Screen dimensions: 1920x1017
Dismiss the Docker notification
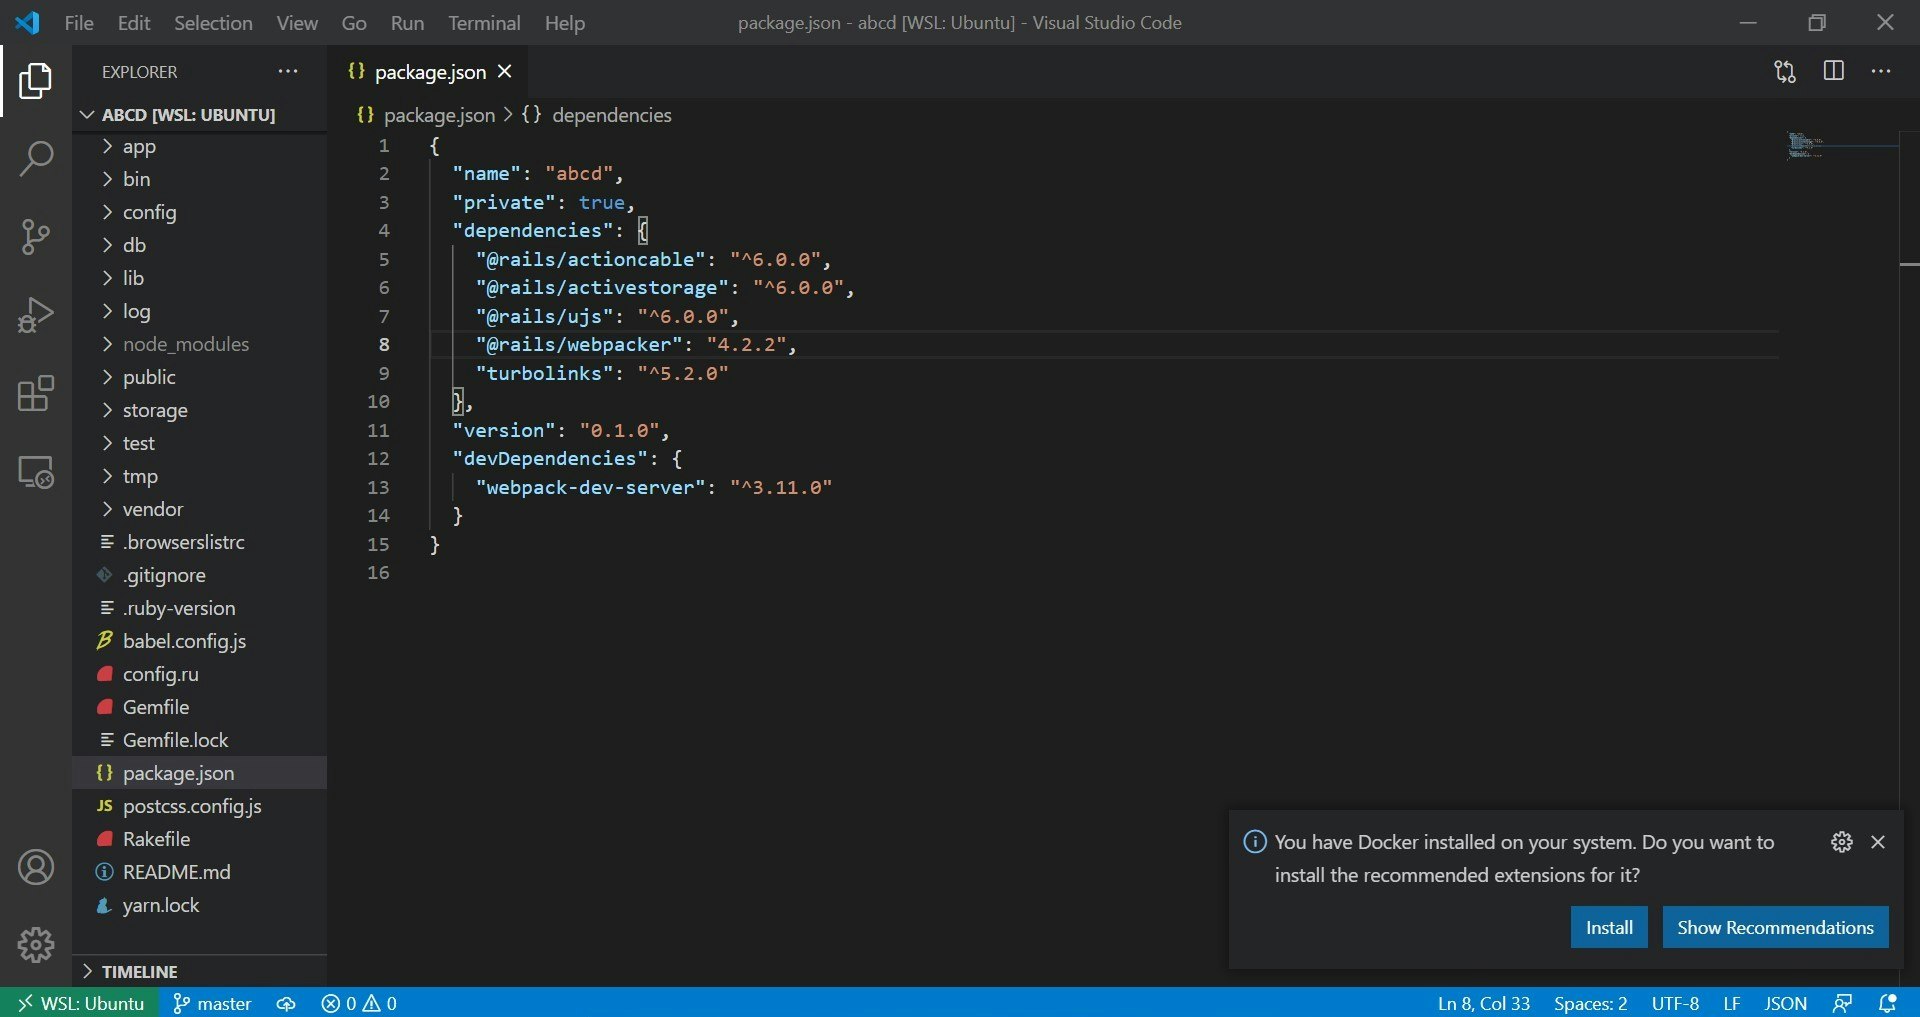tap(1878, 842)
